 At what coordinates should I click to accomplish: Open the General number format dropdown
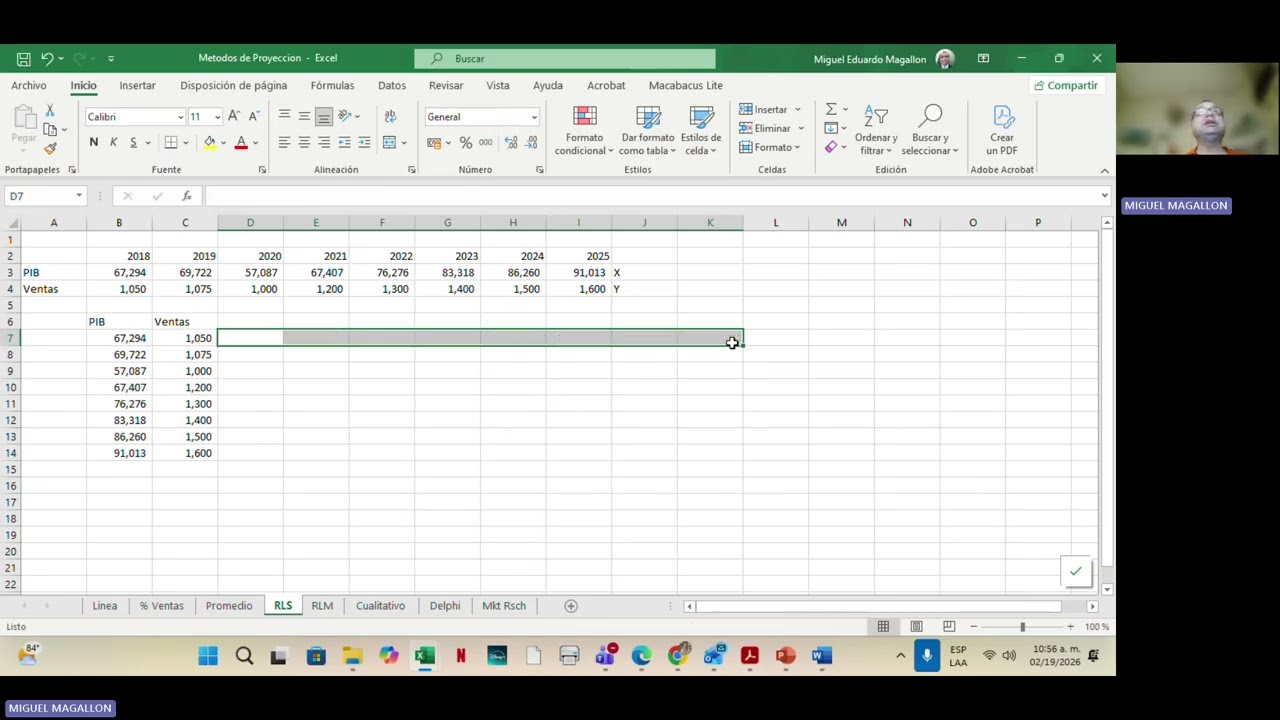click(x=534, y=117)
